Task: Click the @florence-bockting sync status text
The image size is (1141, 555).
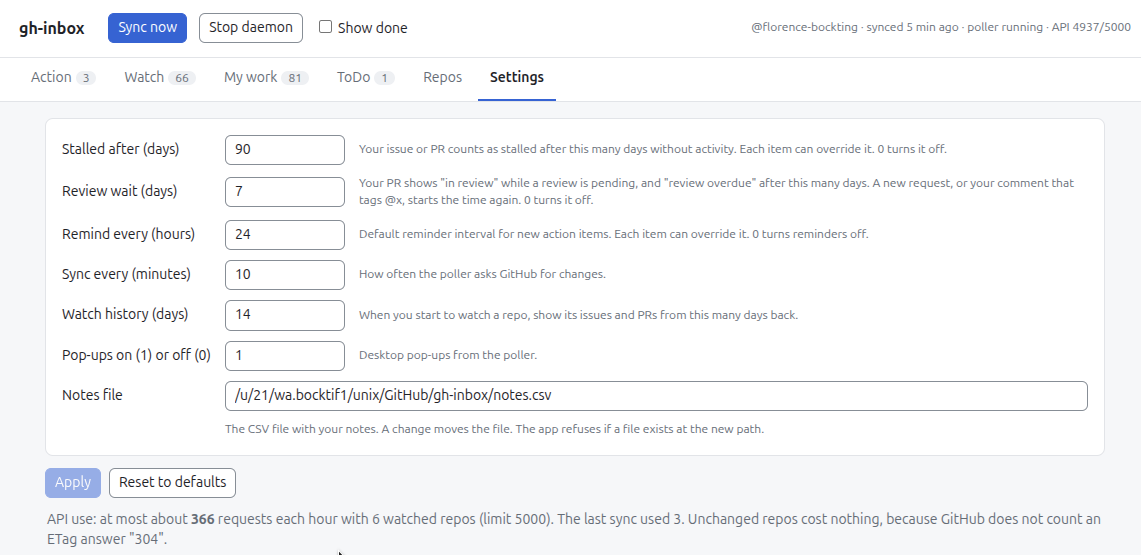Action: 941,28
